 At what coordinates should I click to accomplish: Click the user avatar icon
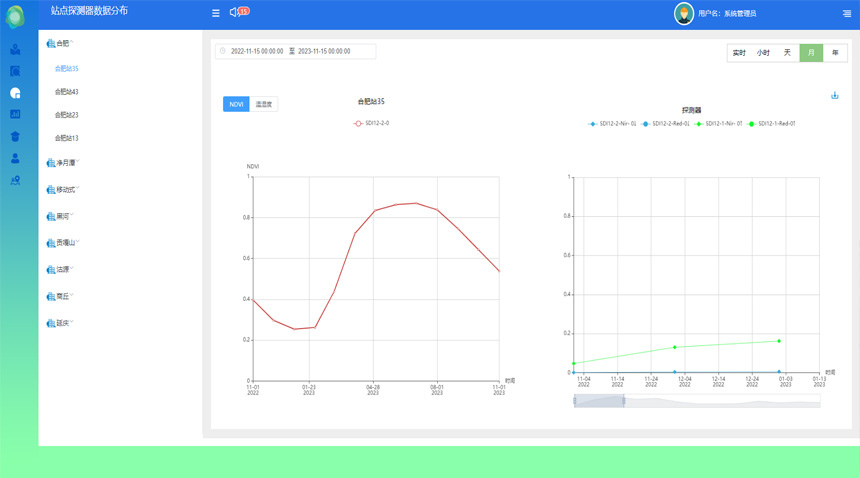coord(684,13)
